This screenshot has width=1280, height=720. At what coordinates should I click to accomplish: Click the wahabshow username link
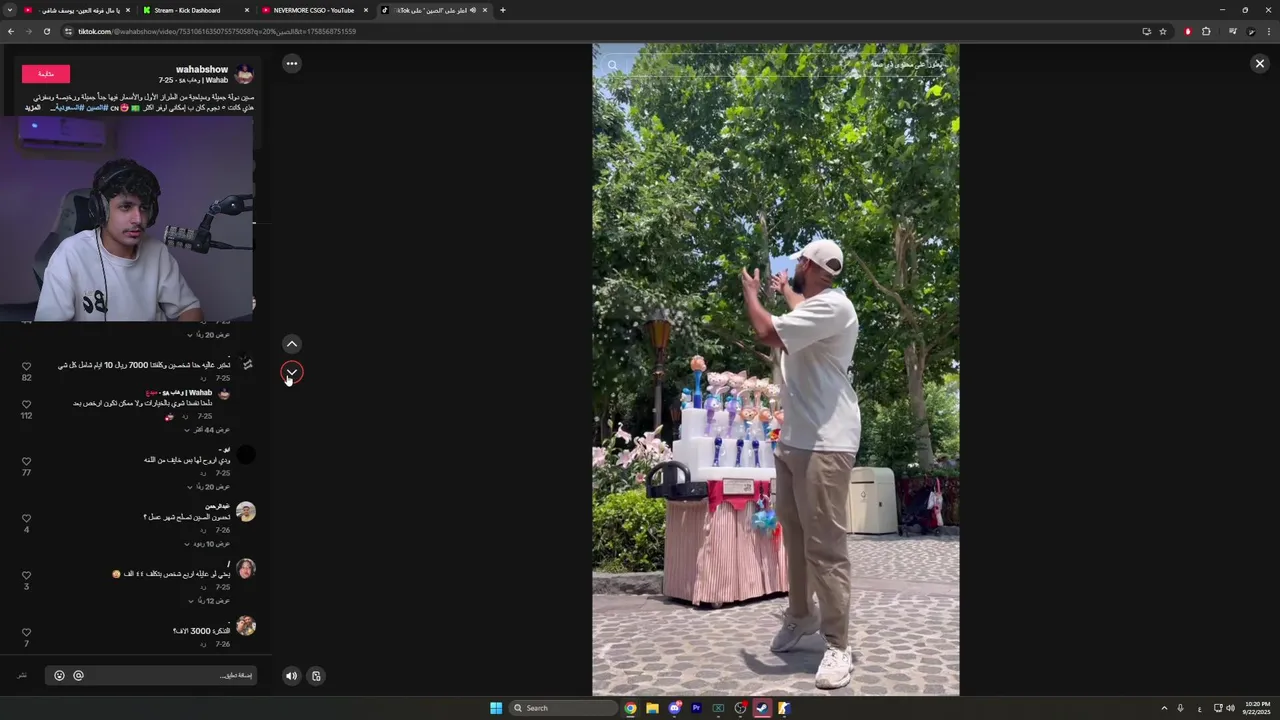click(x=202, y=69)
